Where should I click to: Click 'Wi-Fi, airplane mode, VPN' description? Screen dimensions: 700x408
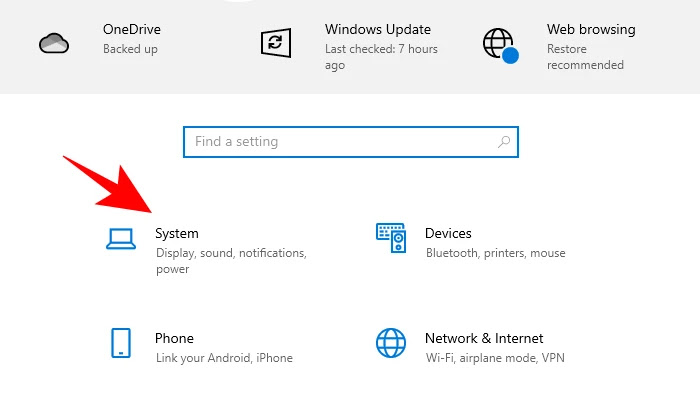point(495,358)
